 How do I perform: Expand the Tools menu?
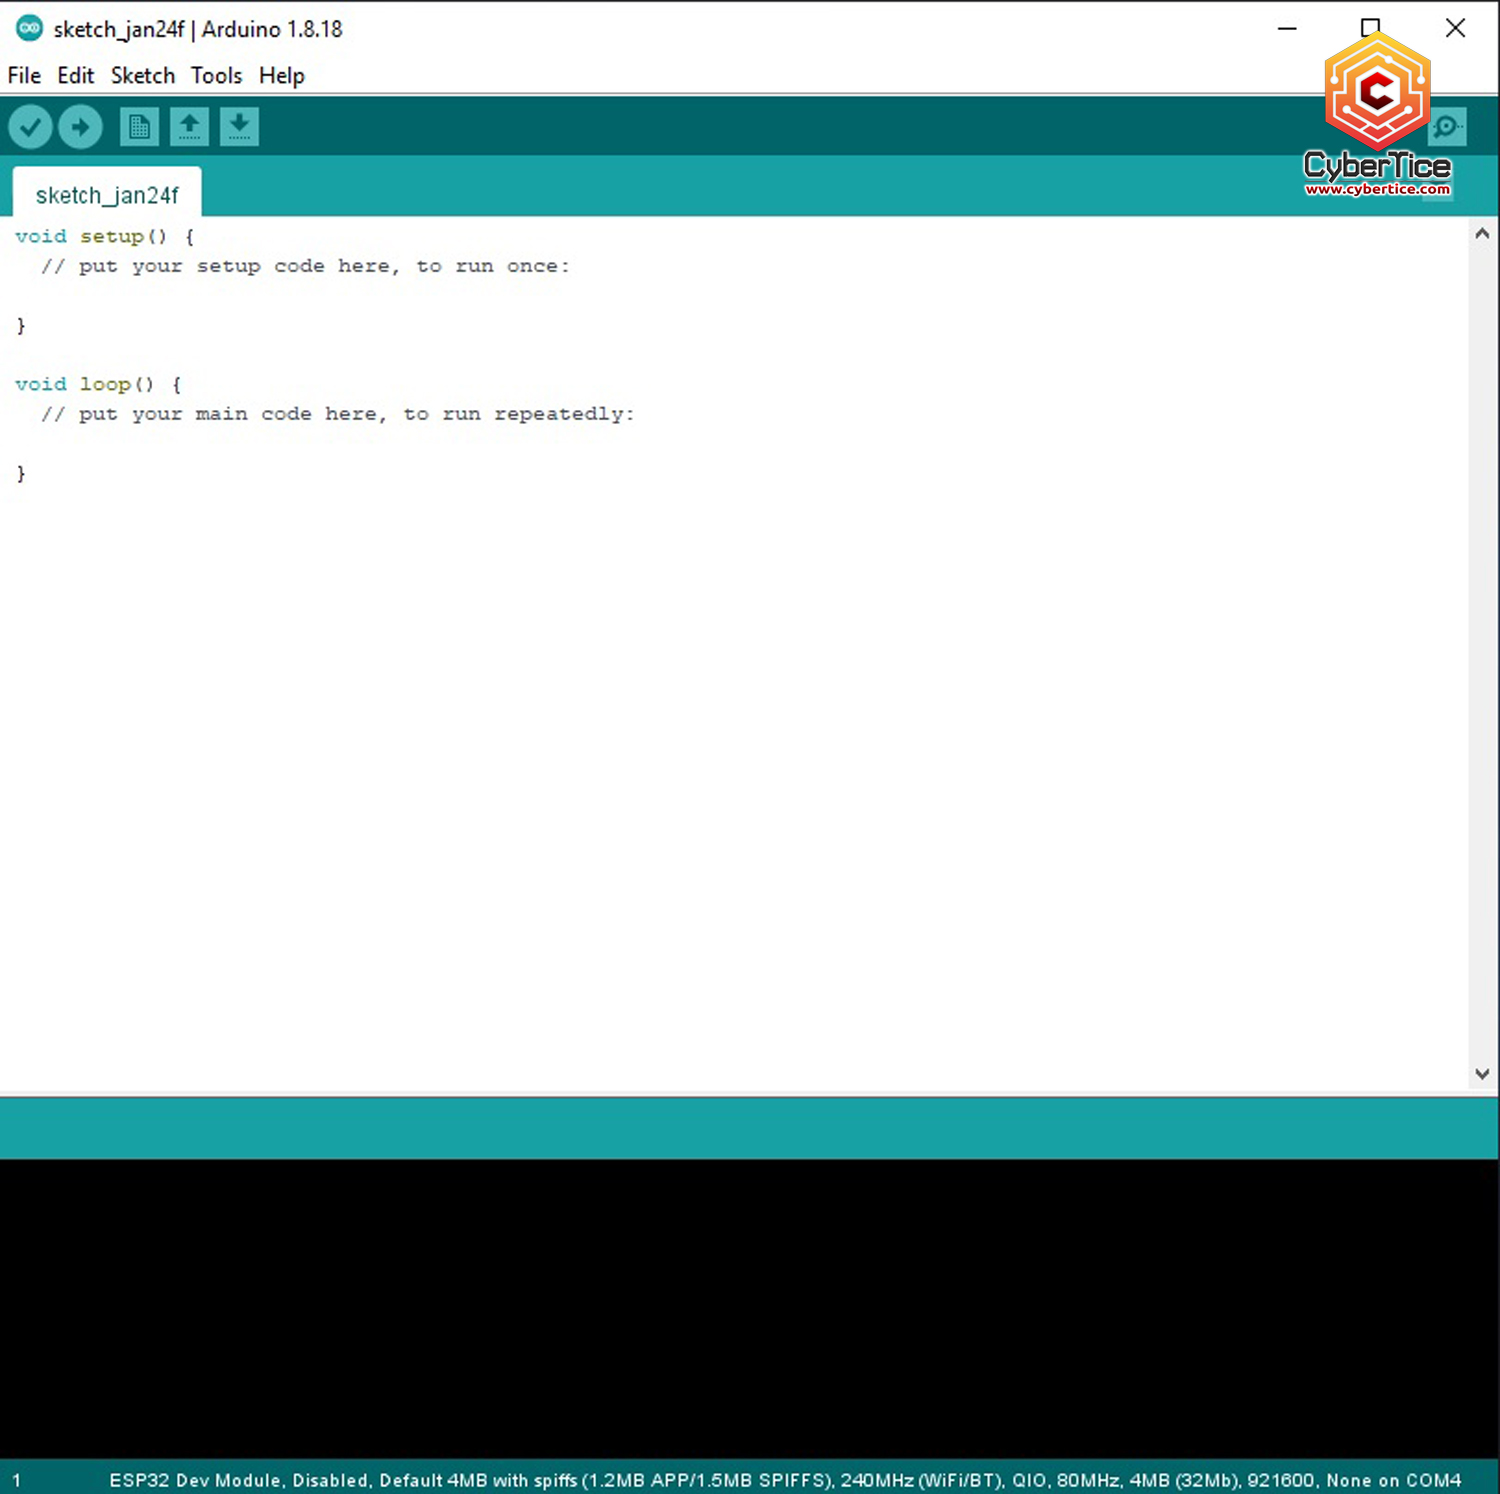click(216, 76)
